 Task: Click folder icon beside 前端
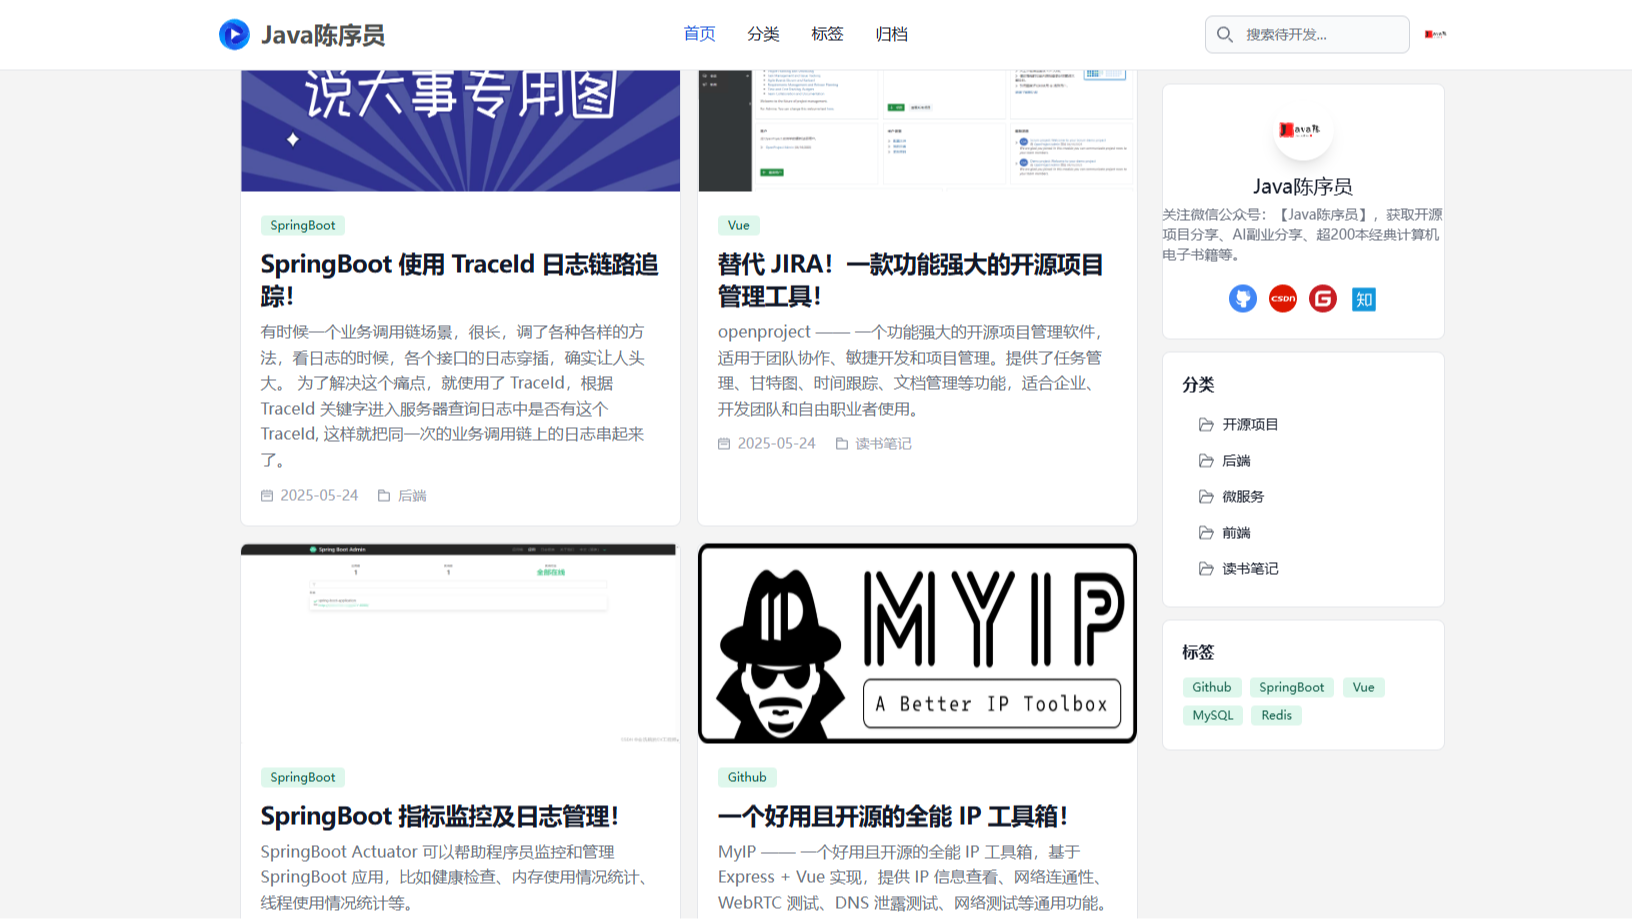tap(1206, 533)
